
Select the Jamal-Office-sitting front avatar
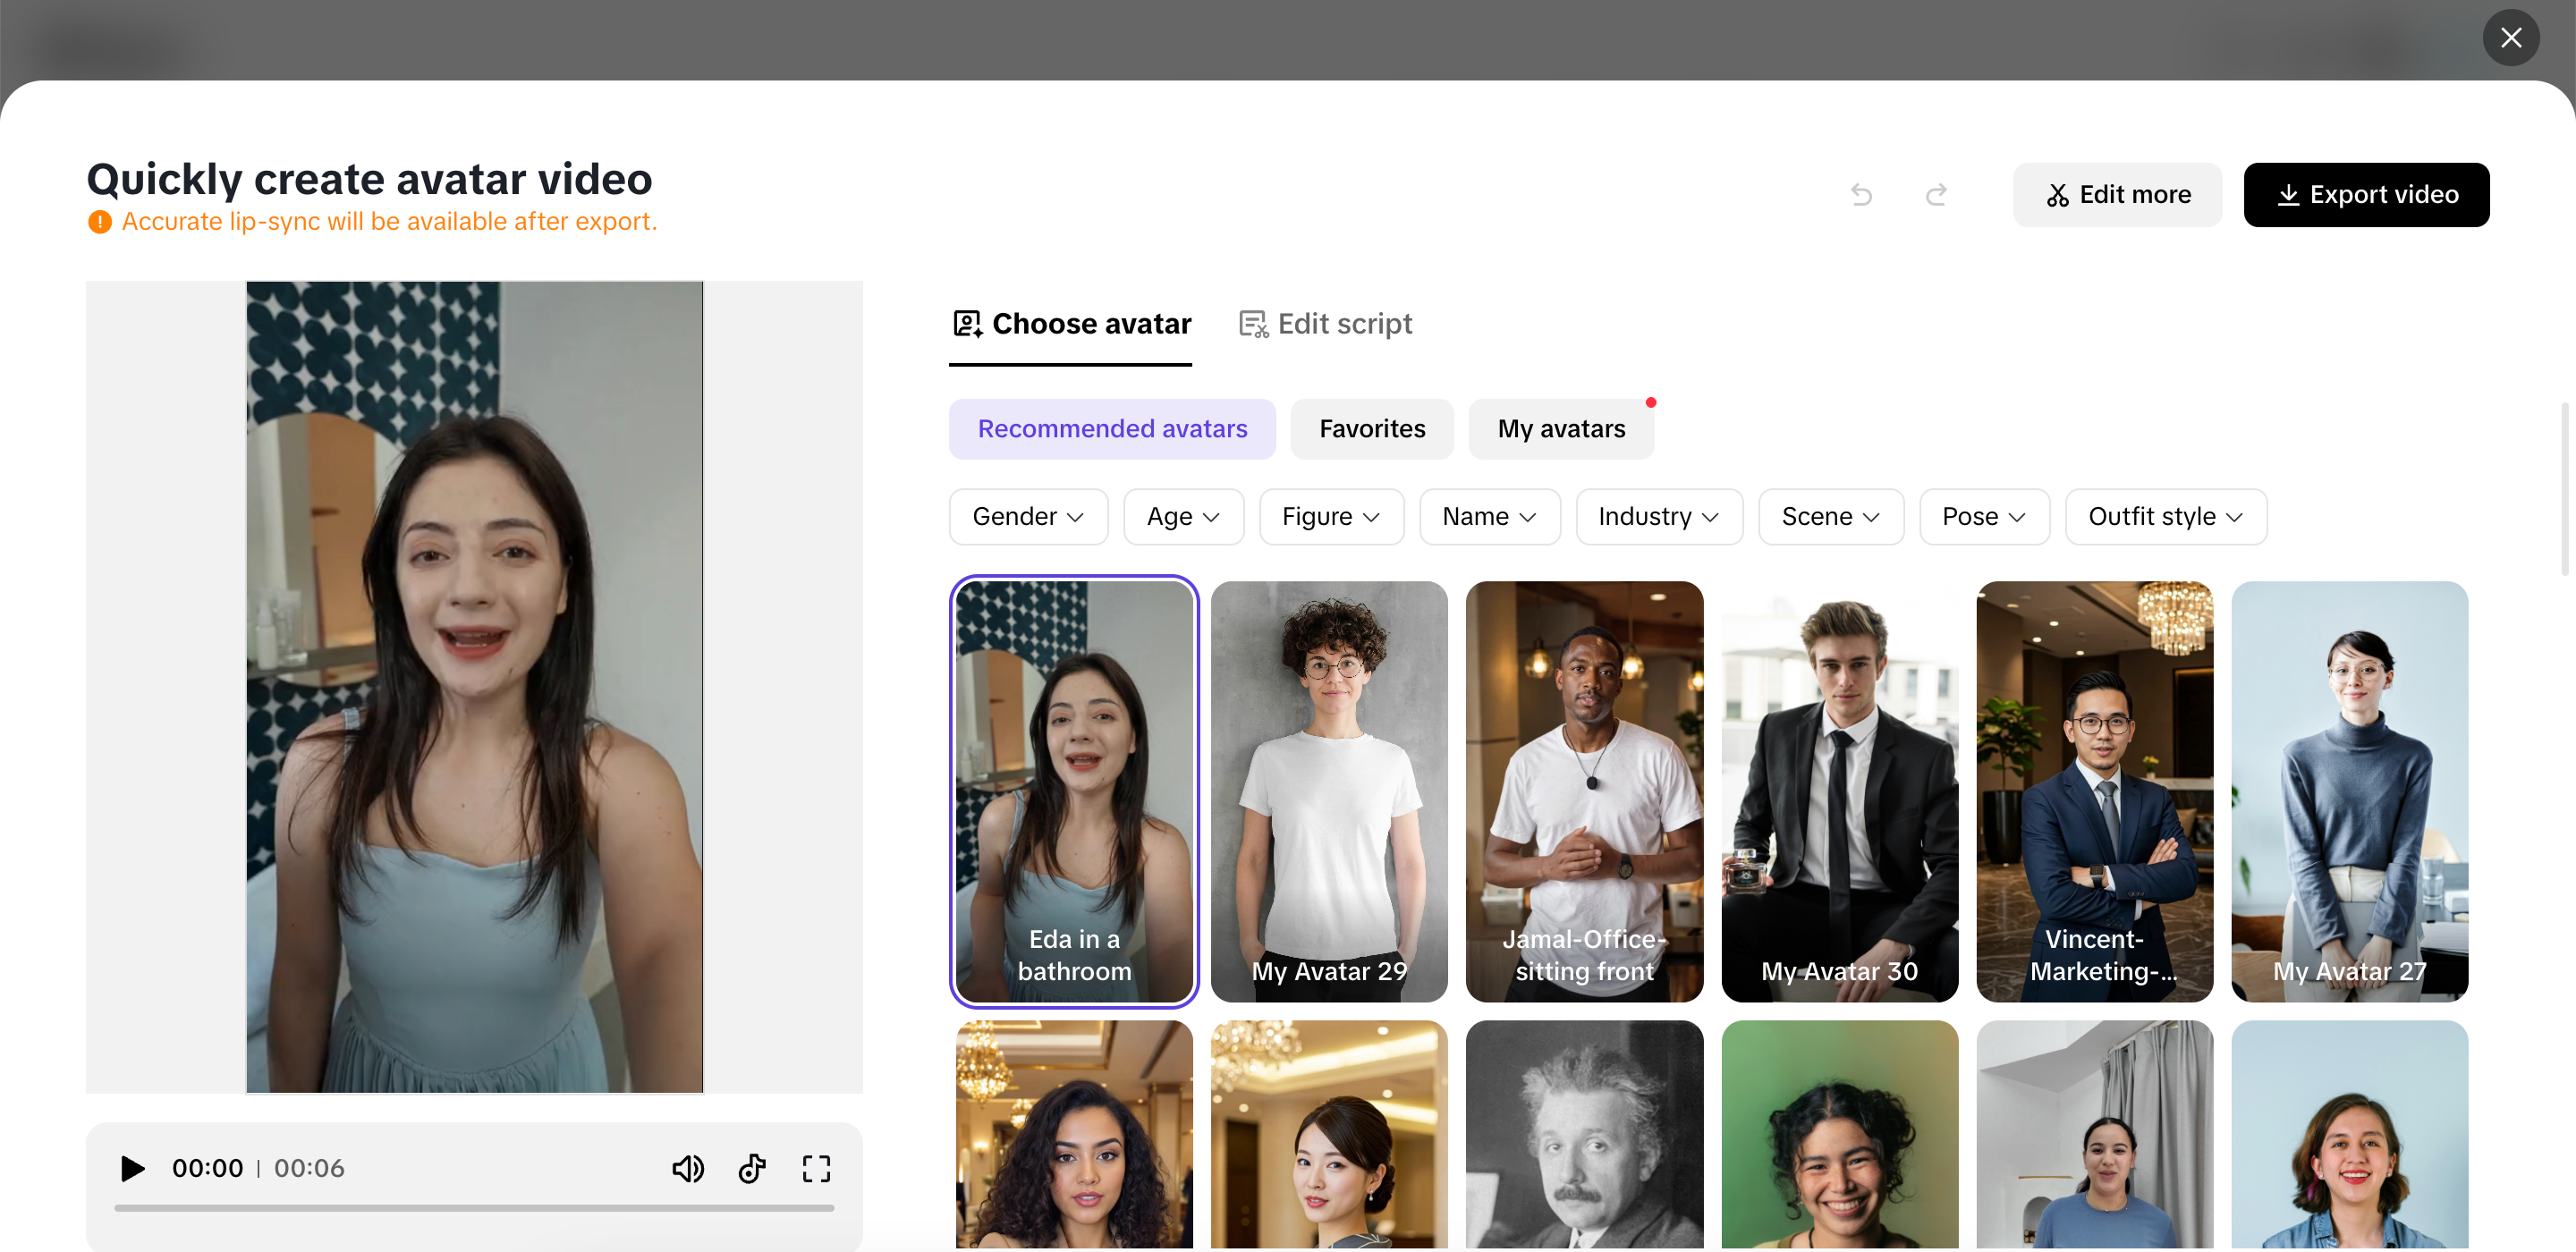pos(1584,790)
